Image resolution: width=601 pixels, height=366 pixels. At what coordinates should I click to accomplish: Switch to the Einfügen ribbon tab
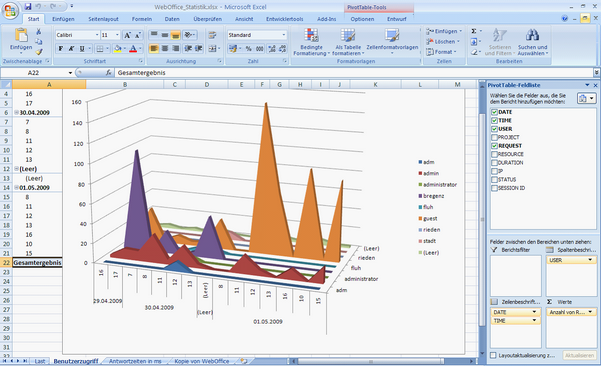pyautogui.click(x=63, y=19)
